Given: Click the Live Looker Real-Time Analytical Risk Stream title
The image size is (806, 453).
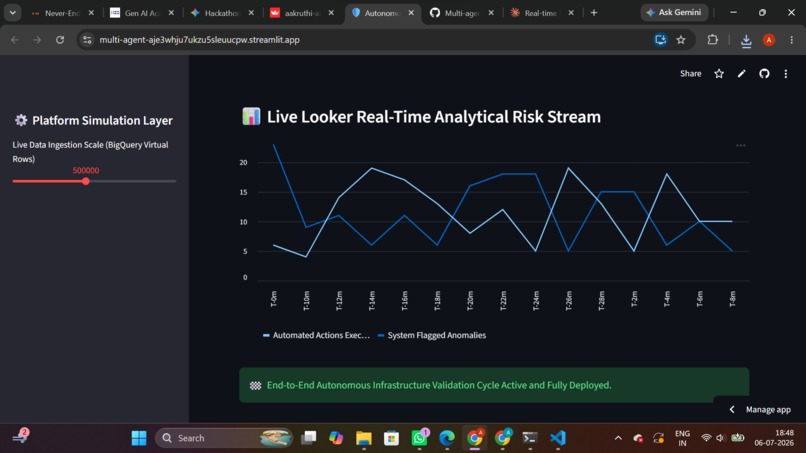Looking at the screenshot, I should click(x=433, y=117).
